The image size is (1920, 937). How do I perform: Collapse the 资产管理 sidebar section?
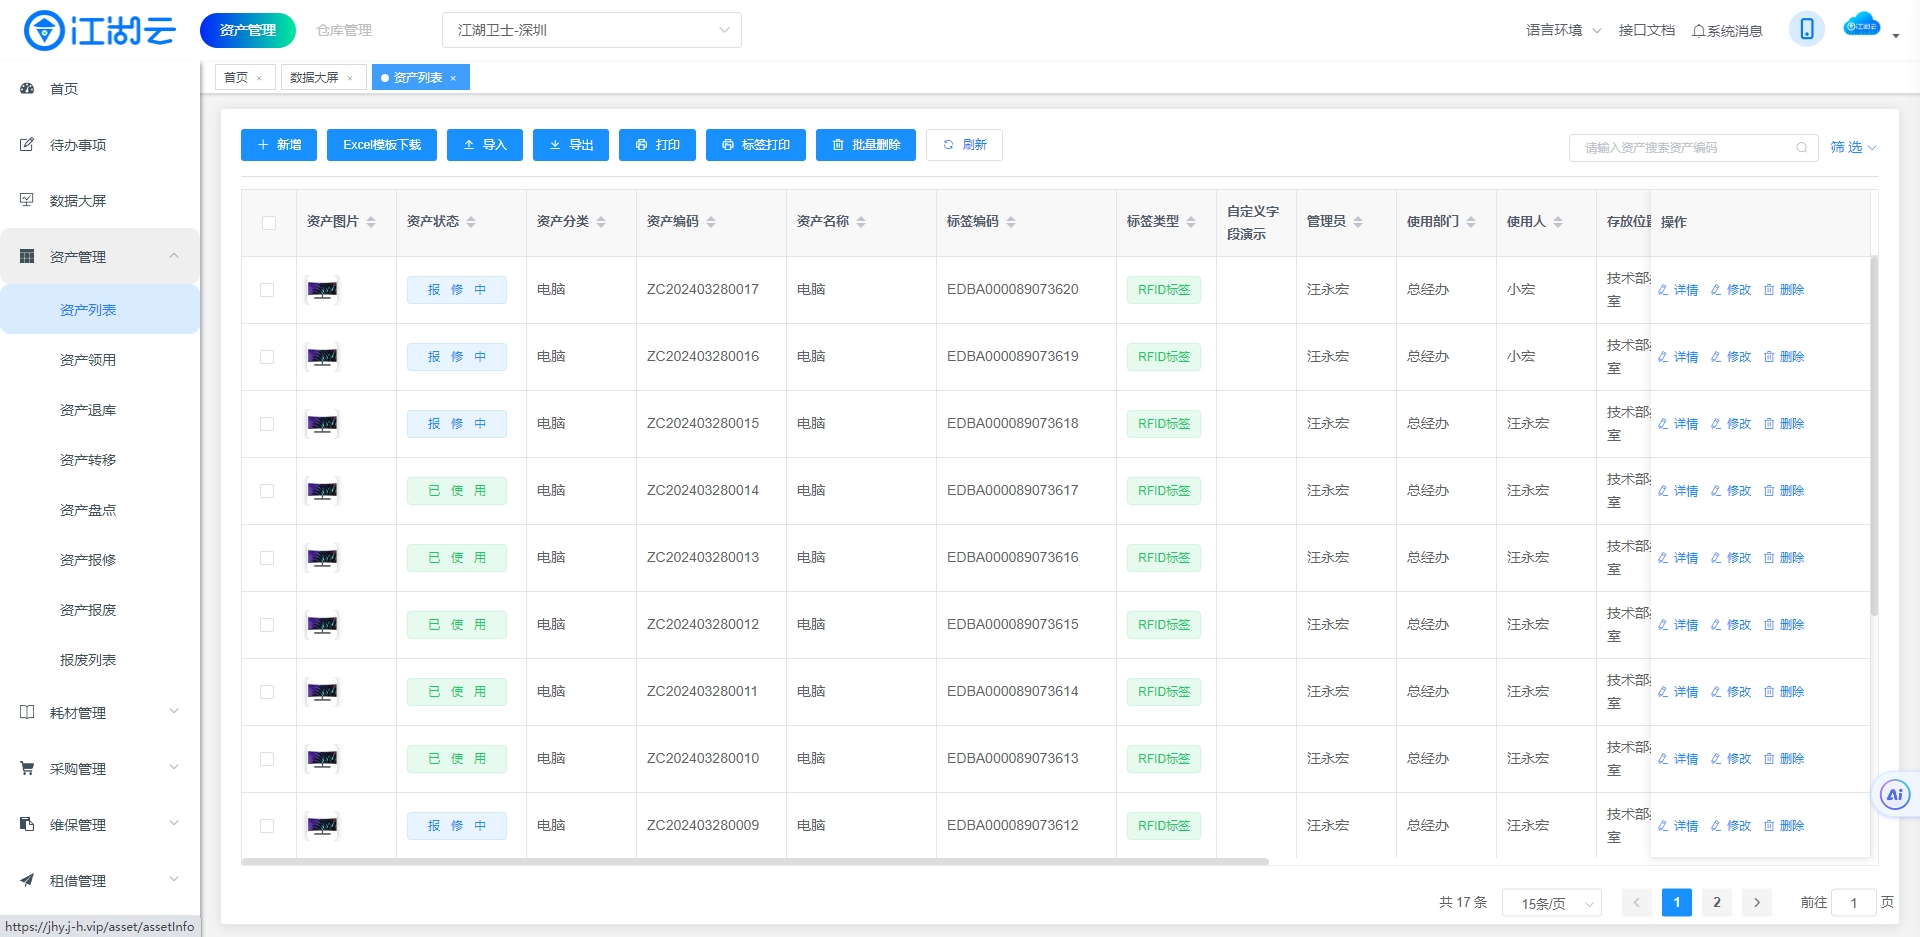[100, 257]
